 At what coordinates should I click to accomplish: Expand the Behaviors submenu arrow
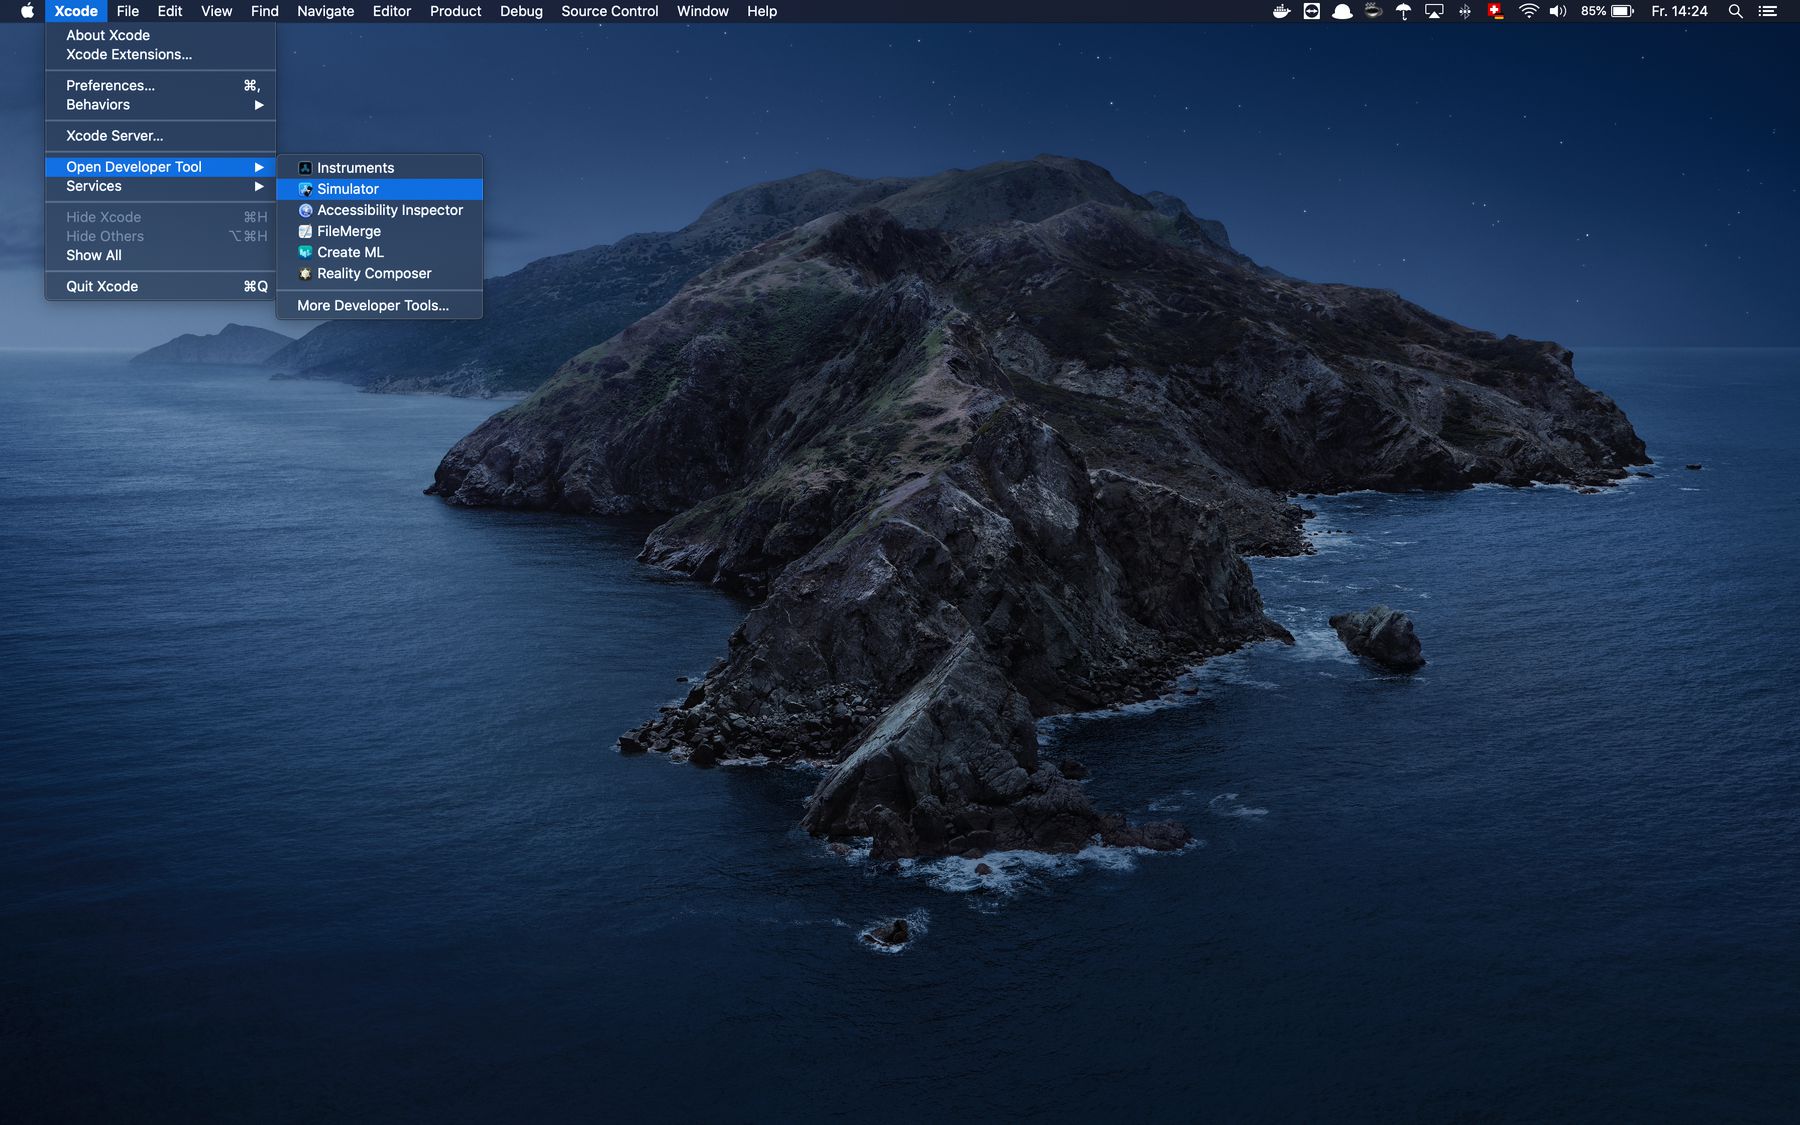[x=259, y=105]
